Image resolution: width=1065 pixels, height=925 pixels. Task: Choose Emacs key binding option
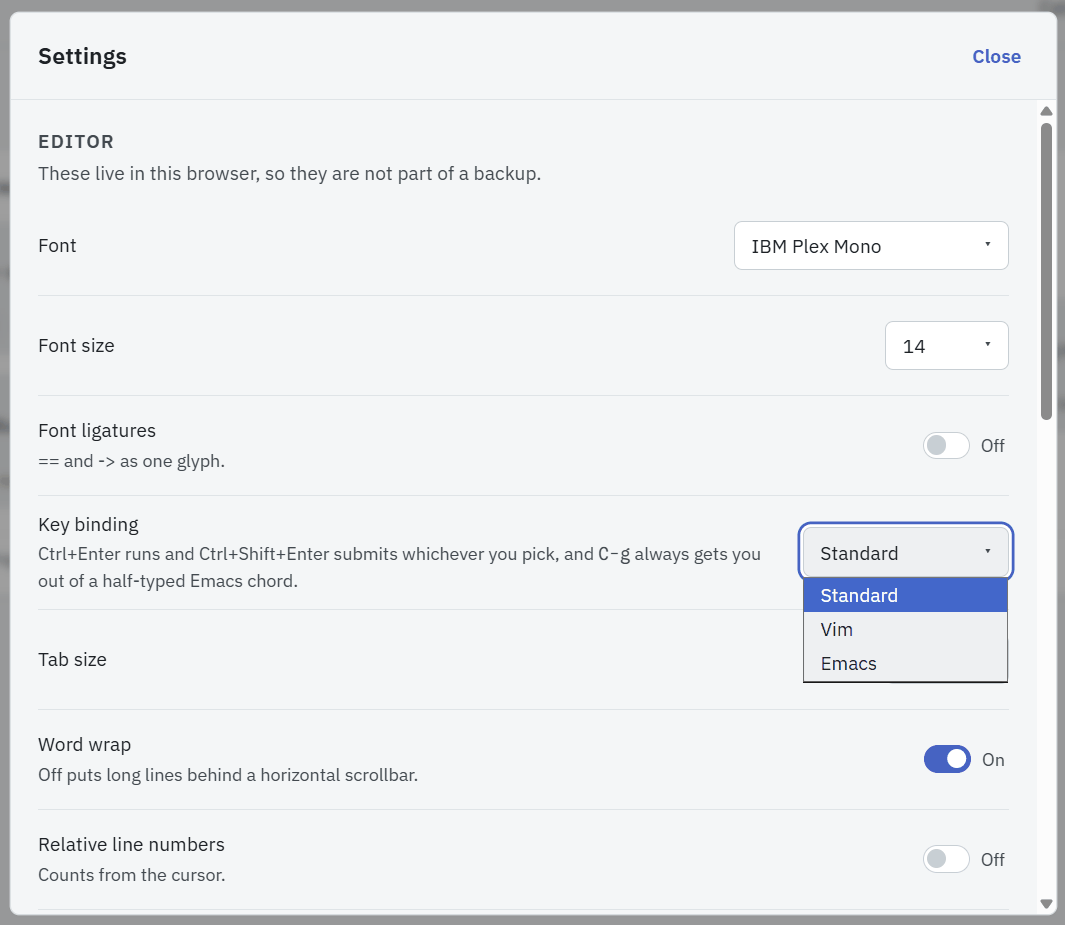click(x=905, y=664)
